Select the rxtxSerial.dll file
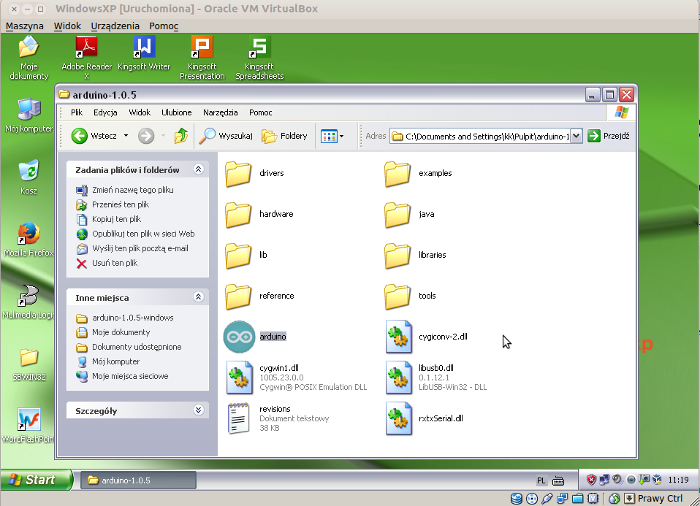Screen dimensions: 700x506 [399, 418]
